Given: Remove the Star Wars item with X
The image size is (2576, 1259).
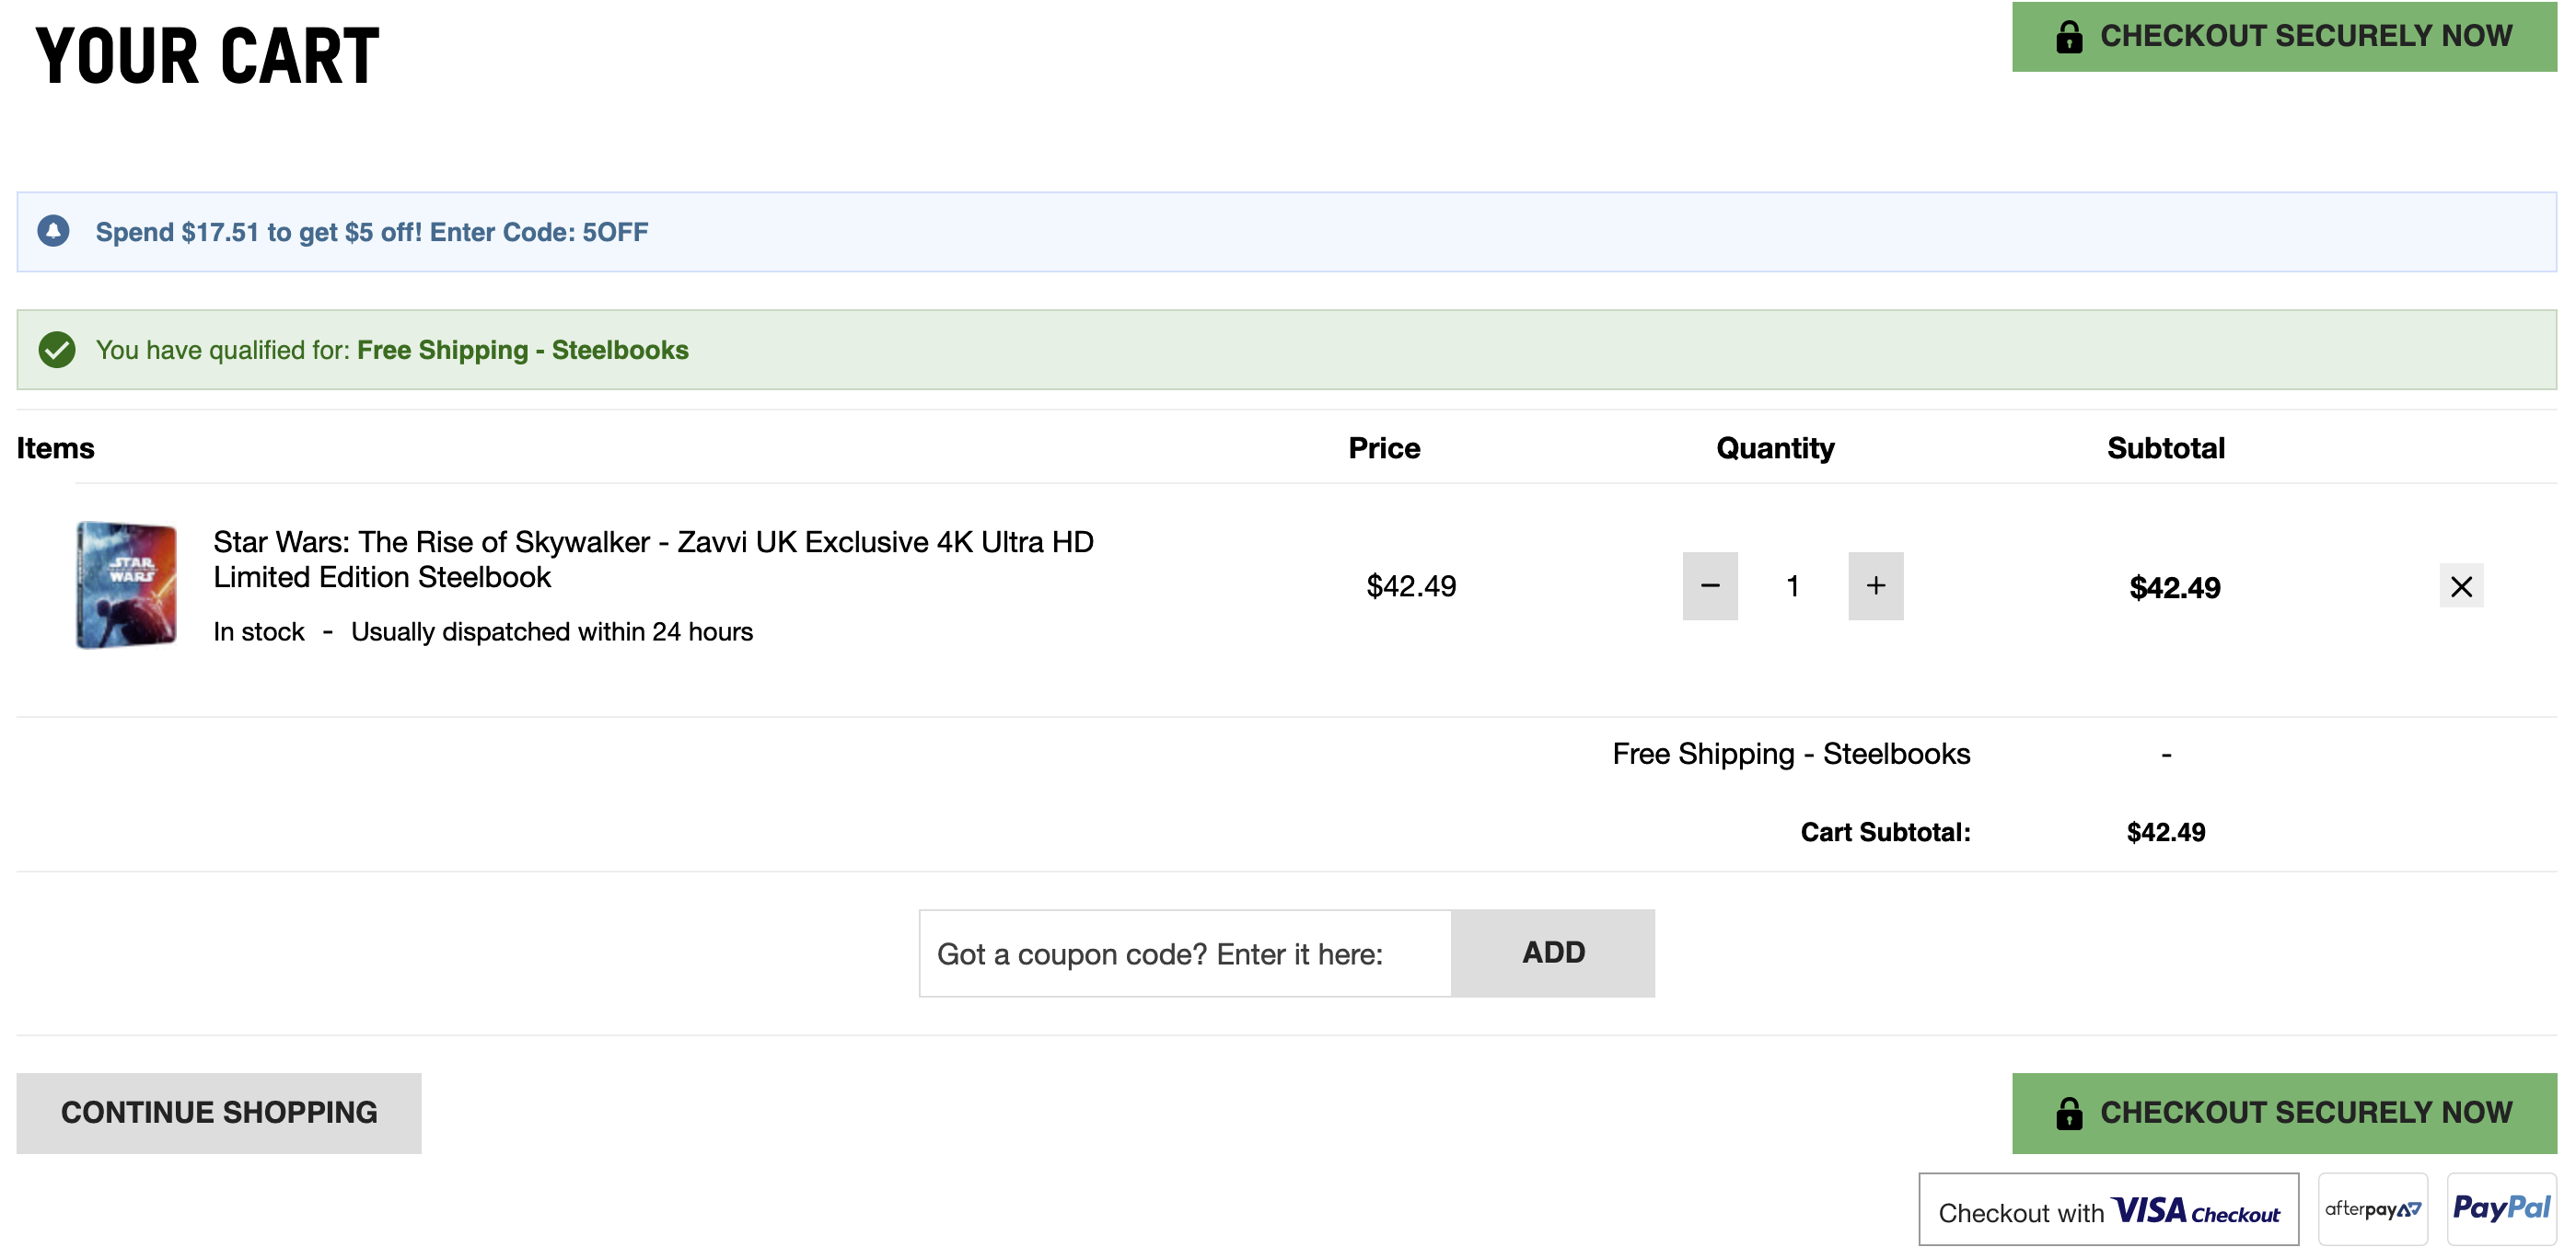Looking at the screenshot, I should point(2461,586).
